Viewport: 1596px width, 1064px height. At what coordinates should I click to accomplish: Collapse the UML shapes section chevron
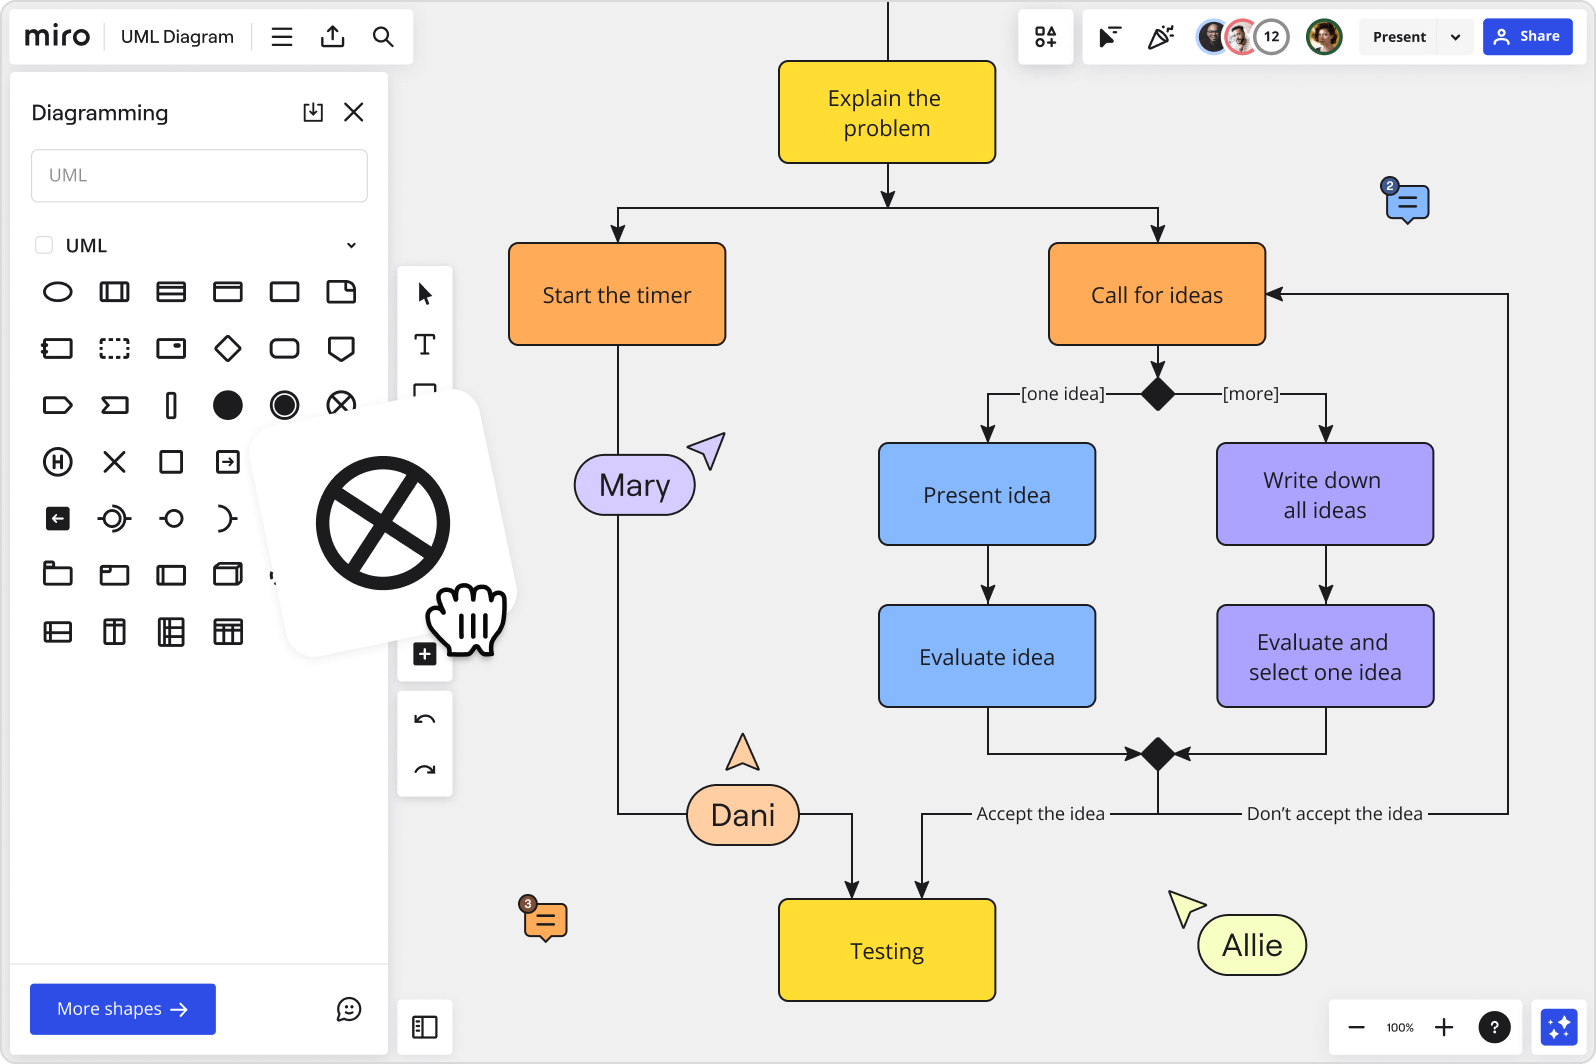coord(351,246)
